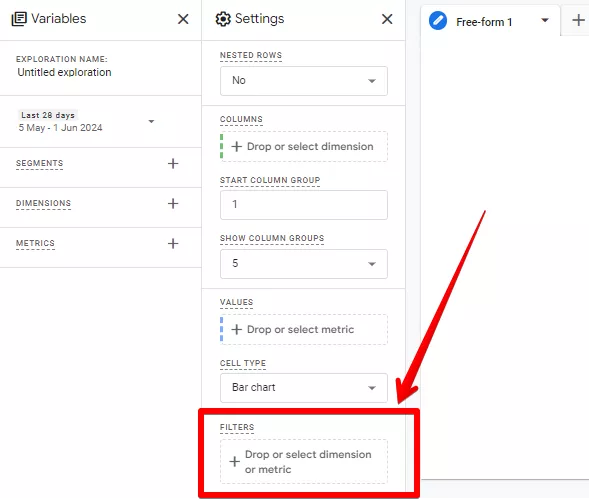The width and height of the screenshot is (589, 502).
Task: Click the Filters drop dimension or metric box
Action: (x=304, y=461)
